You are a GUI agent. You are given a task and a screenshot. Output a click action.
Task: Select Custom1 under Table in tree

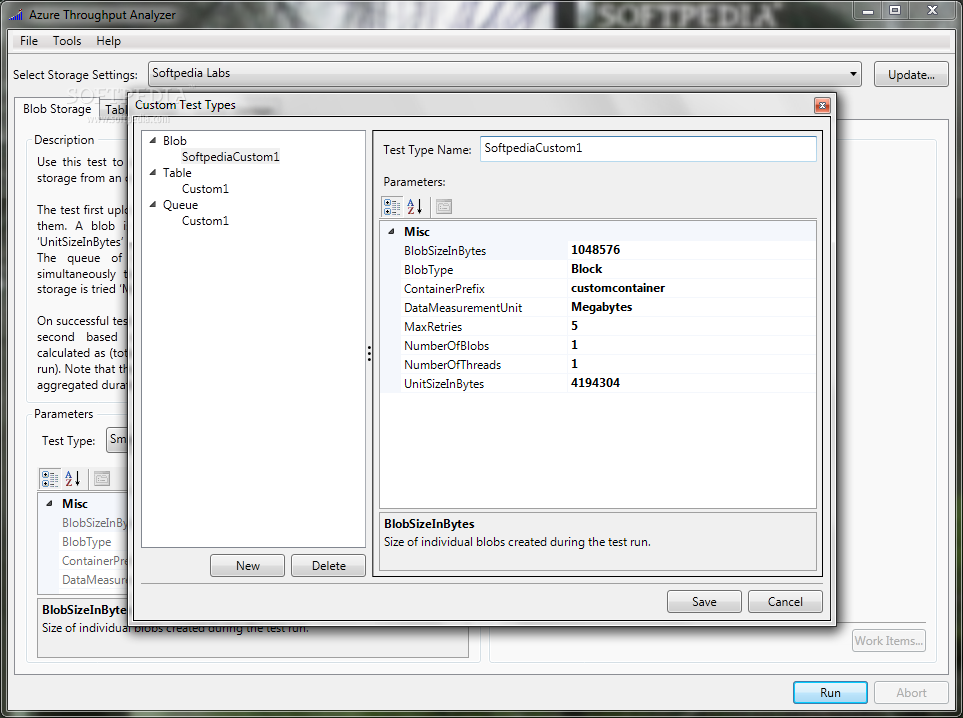[205, 189]
